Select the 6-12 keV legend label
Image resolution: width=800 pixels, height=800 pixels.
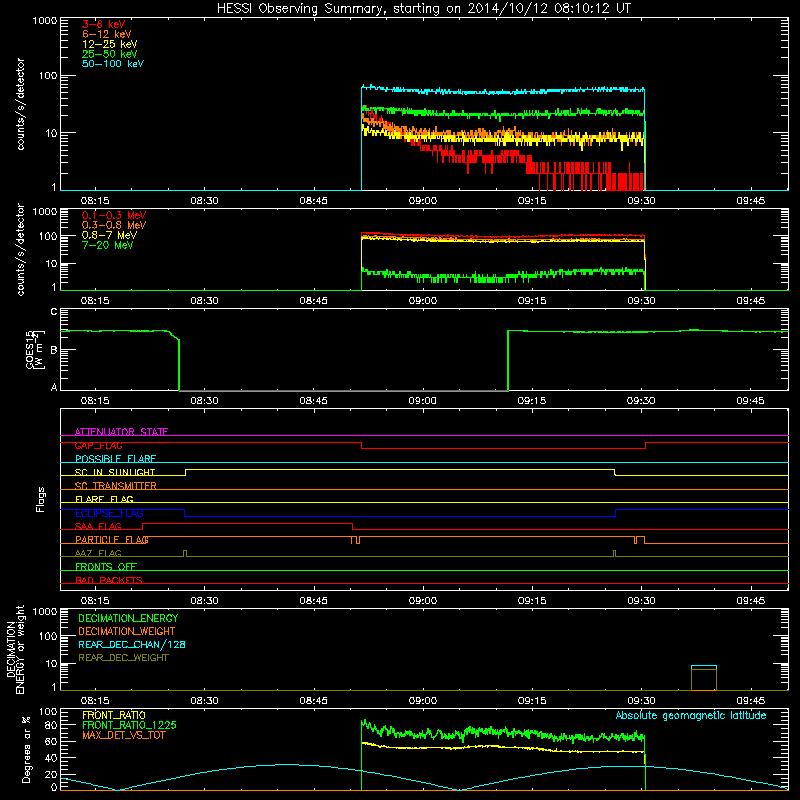(x=107, y=34)
